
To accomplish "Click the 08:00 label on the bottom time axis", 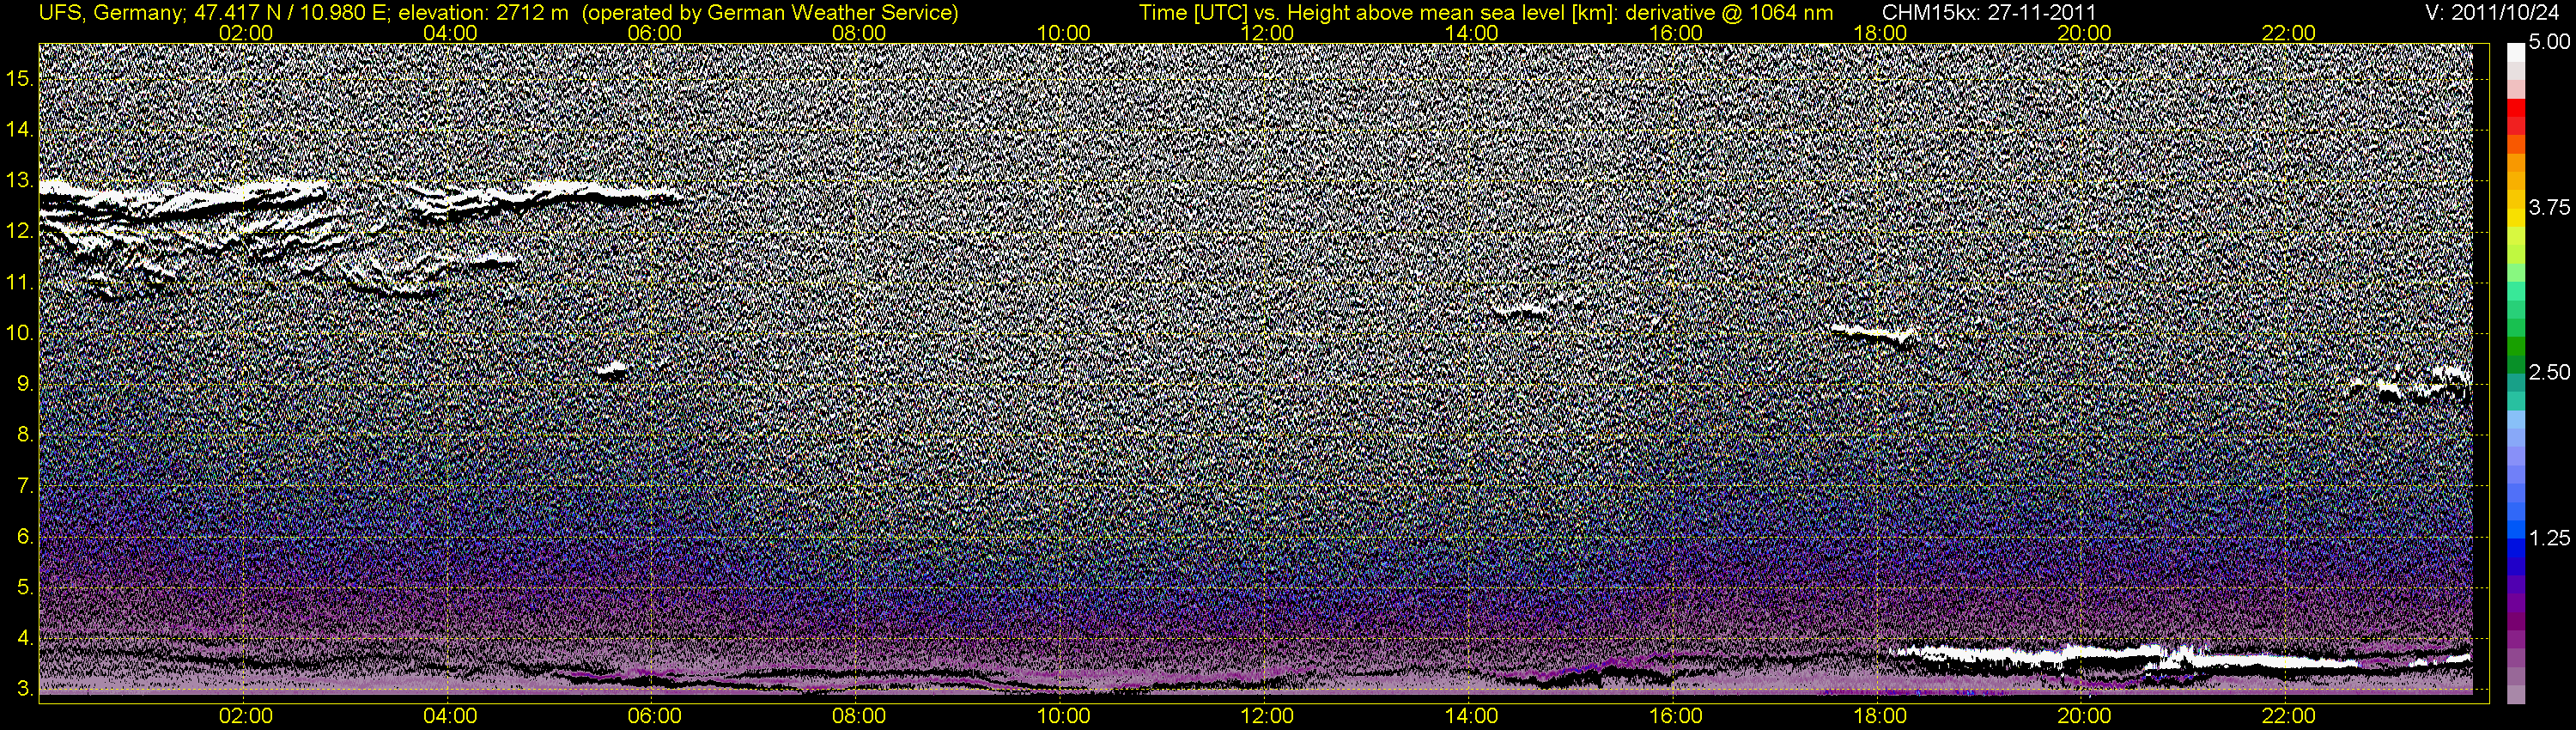I will [859, 716].
